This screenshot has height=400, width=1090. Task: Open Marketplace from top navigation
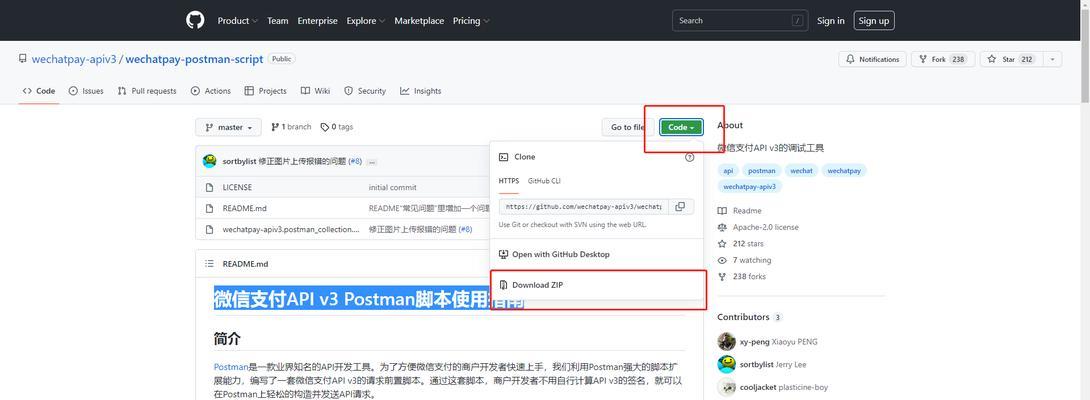pos(419,21)
